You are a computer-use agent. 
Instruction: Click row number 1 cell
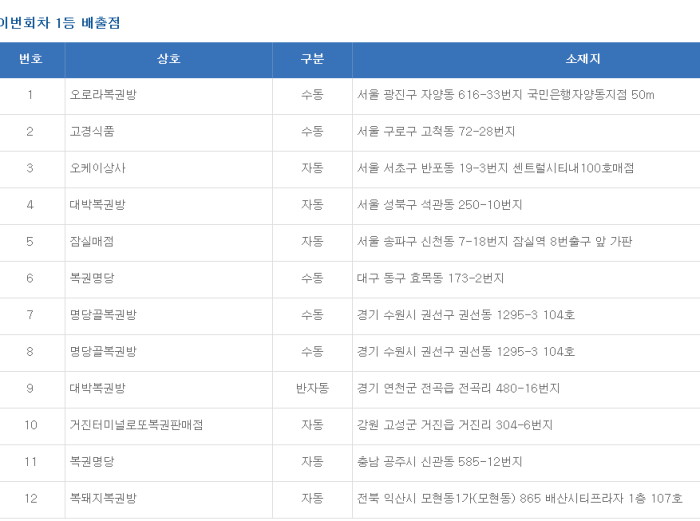tap(30, 95)
